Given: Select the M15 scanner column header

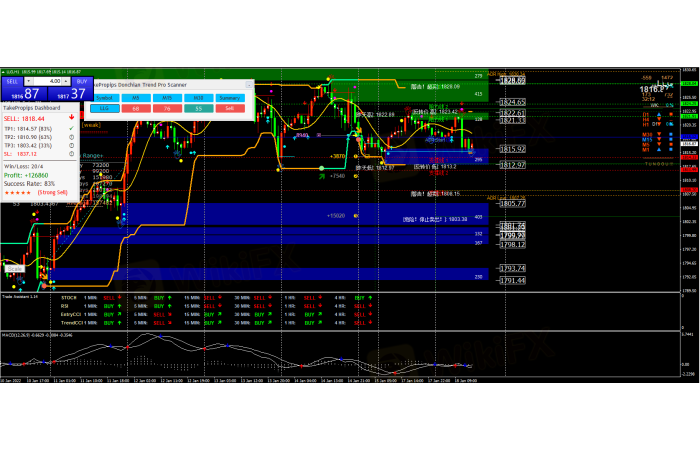Looking at the screenshot, I should tap(166, 97).
